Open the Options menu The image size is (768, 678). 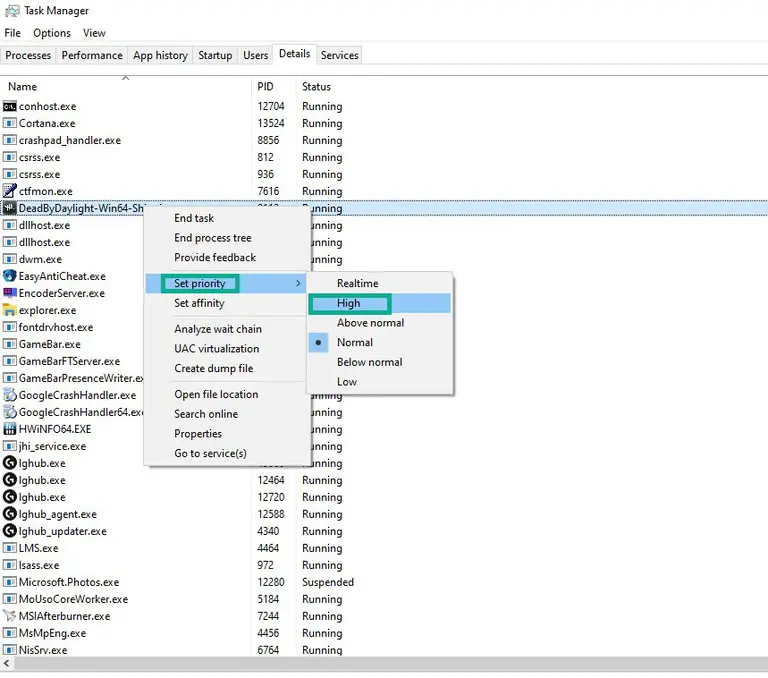52,33
